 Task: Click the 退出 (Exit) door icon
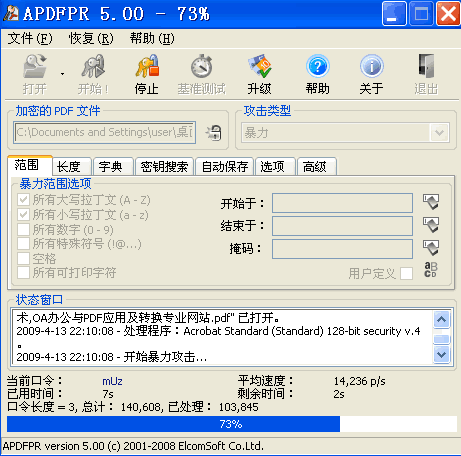coord(426,66)
